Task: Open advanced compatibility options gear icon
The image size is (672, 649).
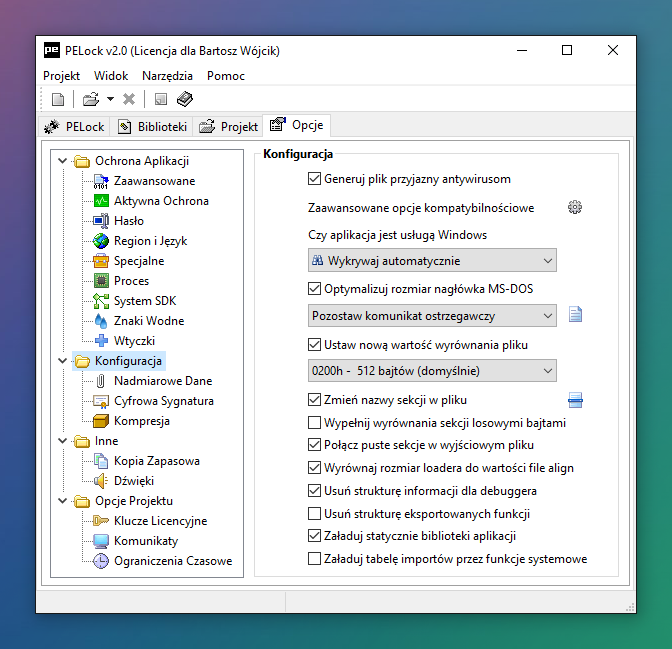Action: point(574,208)
